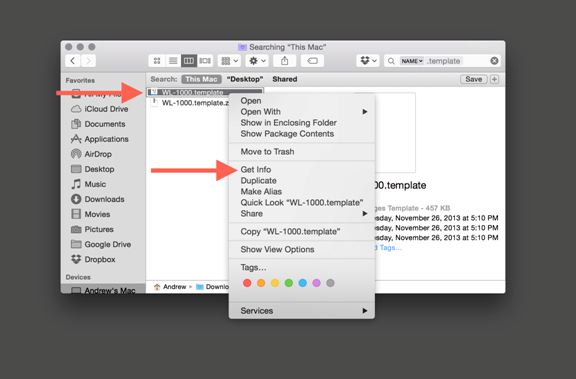The image size is (576, 379).
Task: Choose Open from context menu
Action: click(x=302, y=101)
